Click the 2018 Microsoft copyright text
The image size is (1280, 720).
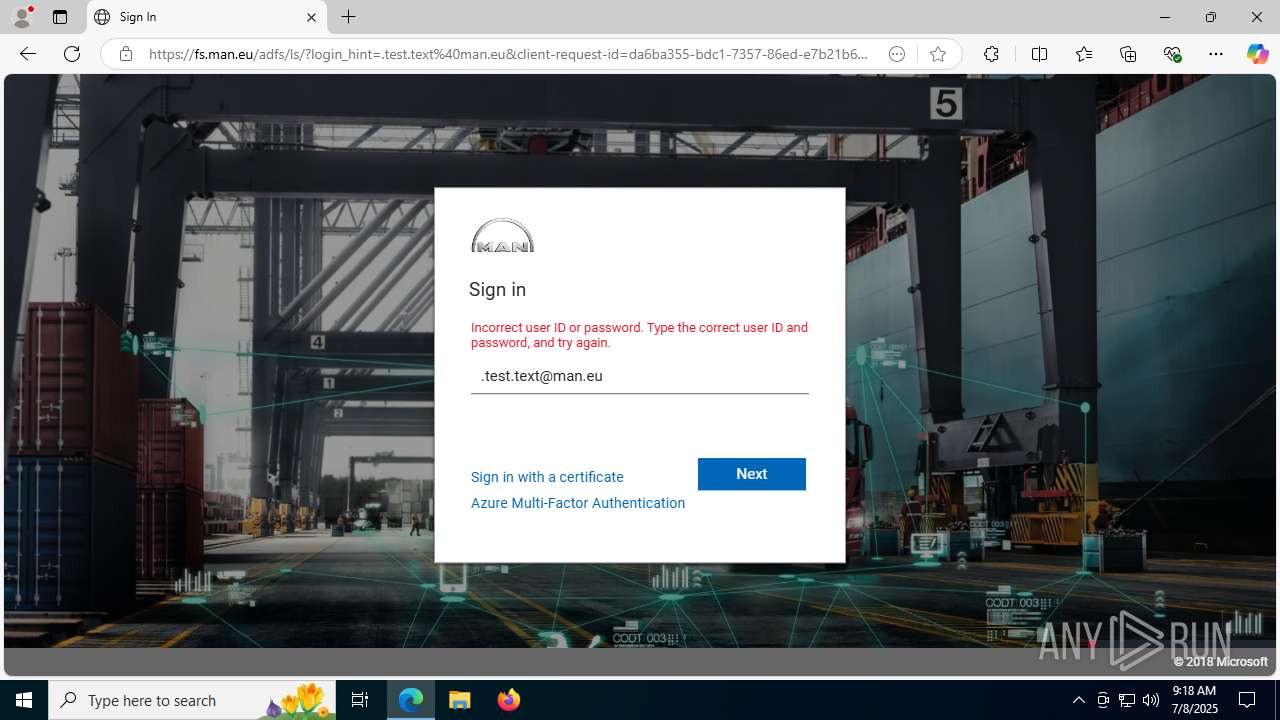(x=1220, y=661)
